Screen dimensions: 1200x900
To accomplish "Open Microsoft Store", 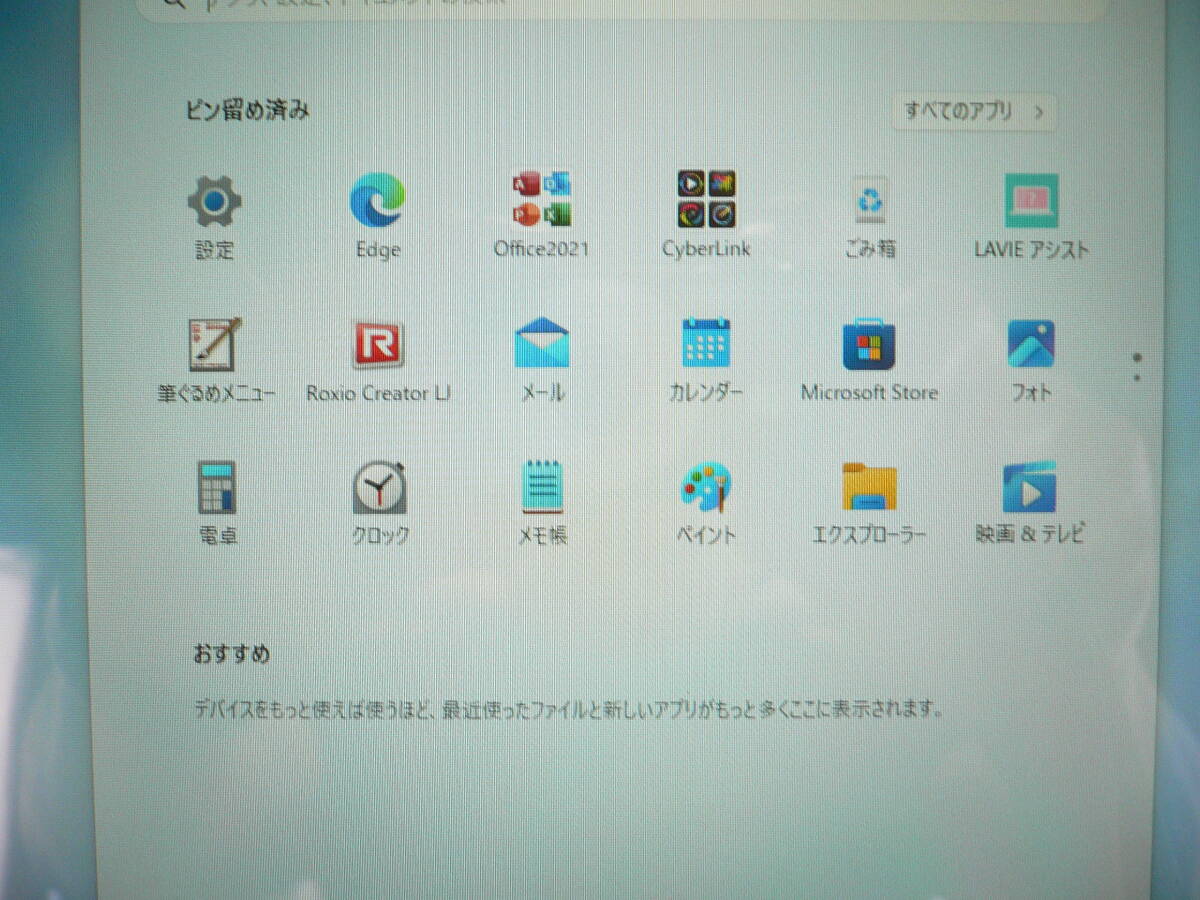I will click(869, 360).
